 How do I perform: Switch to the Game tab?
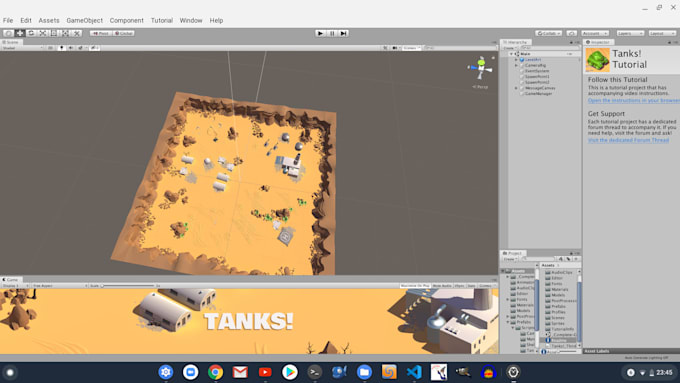point(10,280)
